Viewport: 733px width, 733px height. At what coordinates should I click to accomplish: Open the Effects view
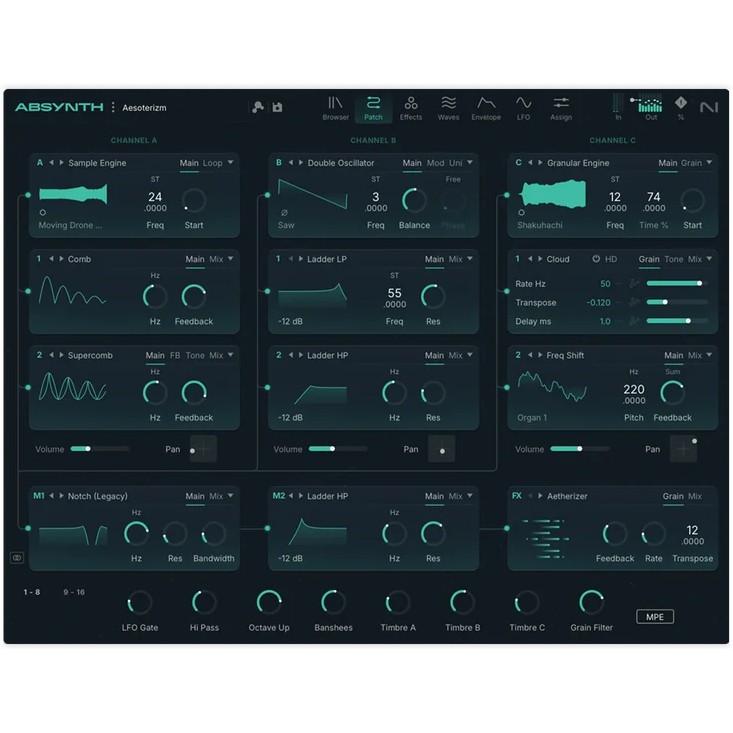411,108
